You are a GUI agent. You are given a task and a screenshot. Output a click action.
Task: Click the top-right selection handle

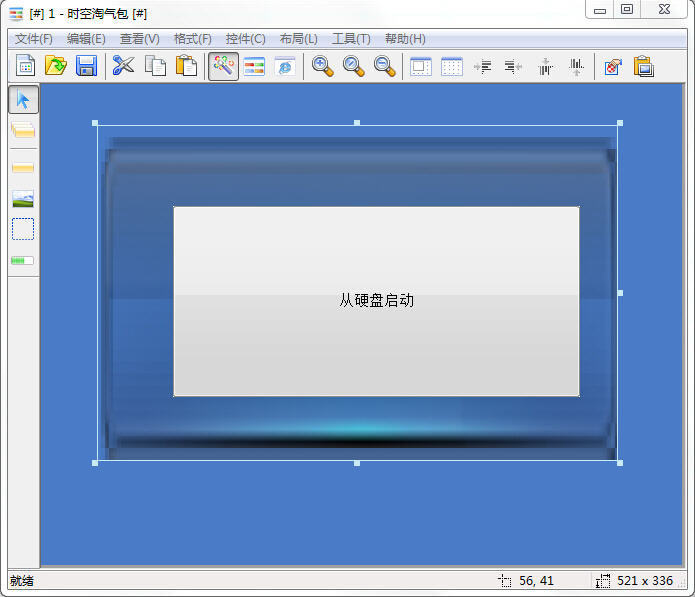[x=620, y=123]
